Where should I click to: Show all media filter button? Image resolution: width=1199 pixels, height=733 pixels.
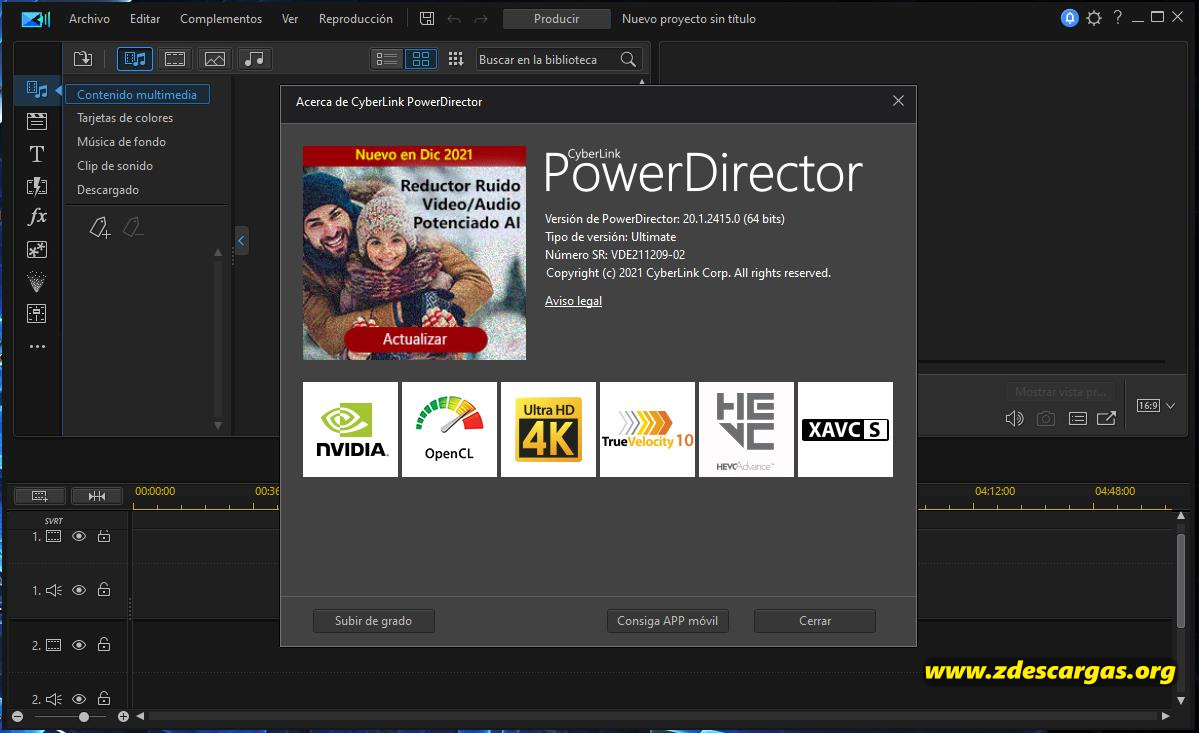pyautogui.click(x=135, y=59)
